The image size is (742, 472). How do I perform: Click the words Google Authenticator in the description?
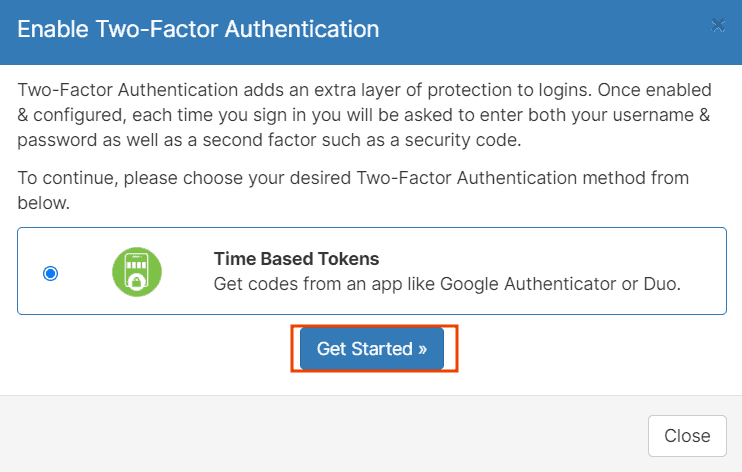(x=528, y=284)
